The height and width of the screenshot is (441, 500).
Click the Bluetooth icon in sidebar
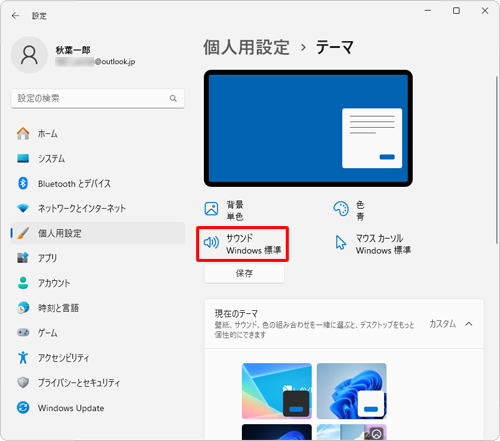click(23, 183)
